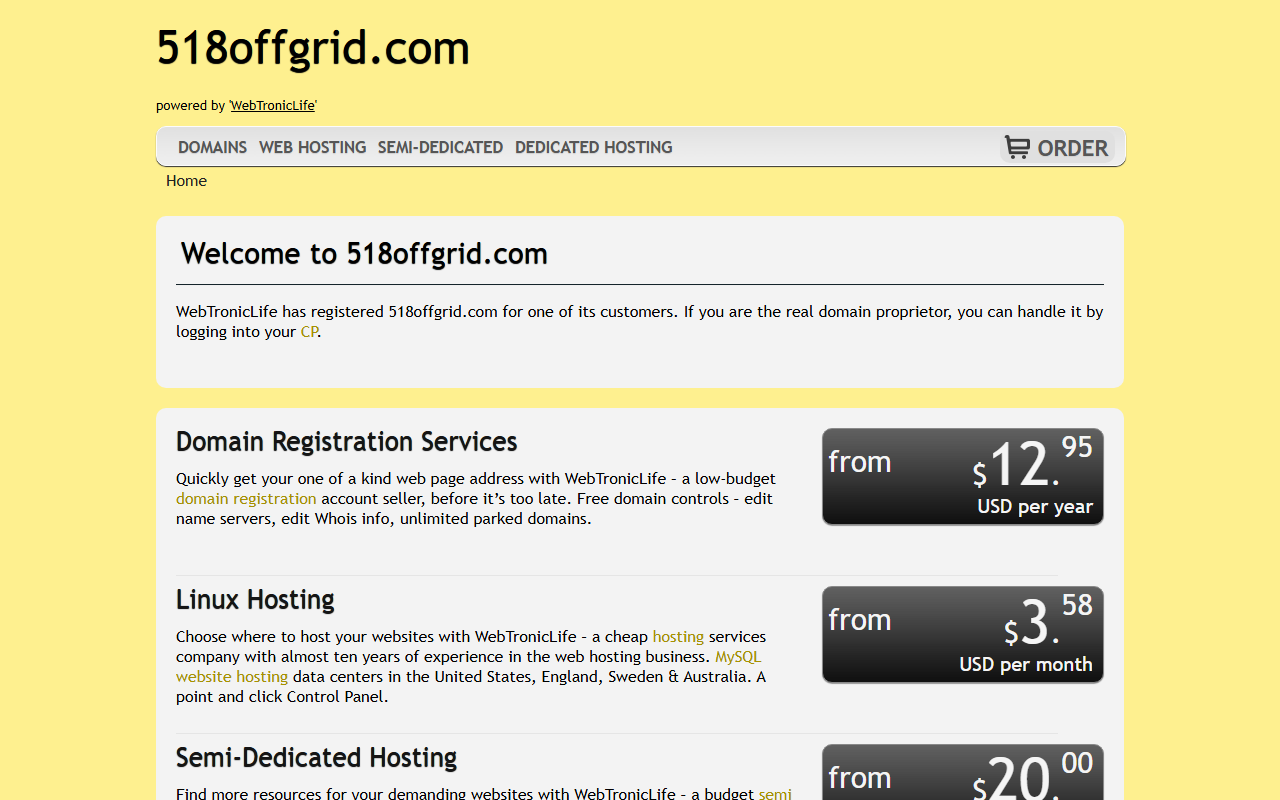The height and width of the screenshot is (800, 1280).
Task: Open DEDICATED HOSTING in the nav bar
Action: [593, 147]
